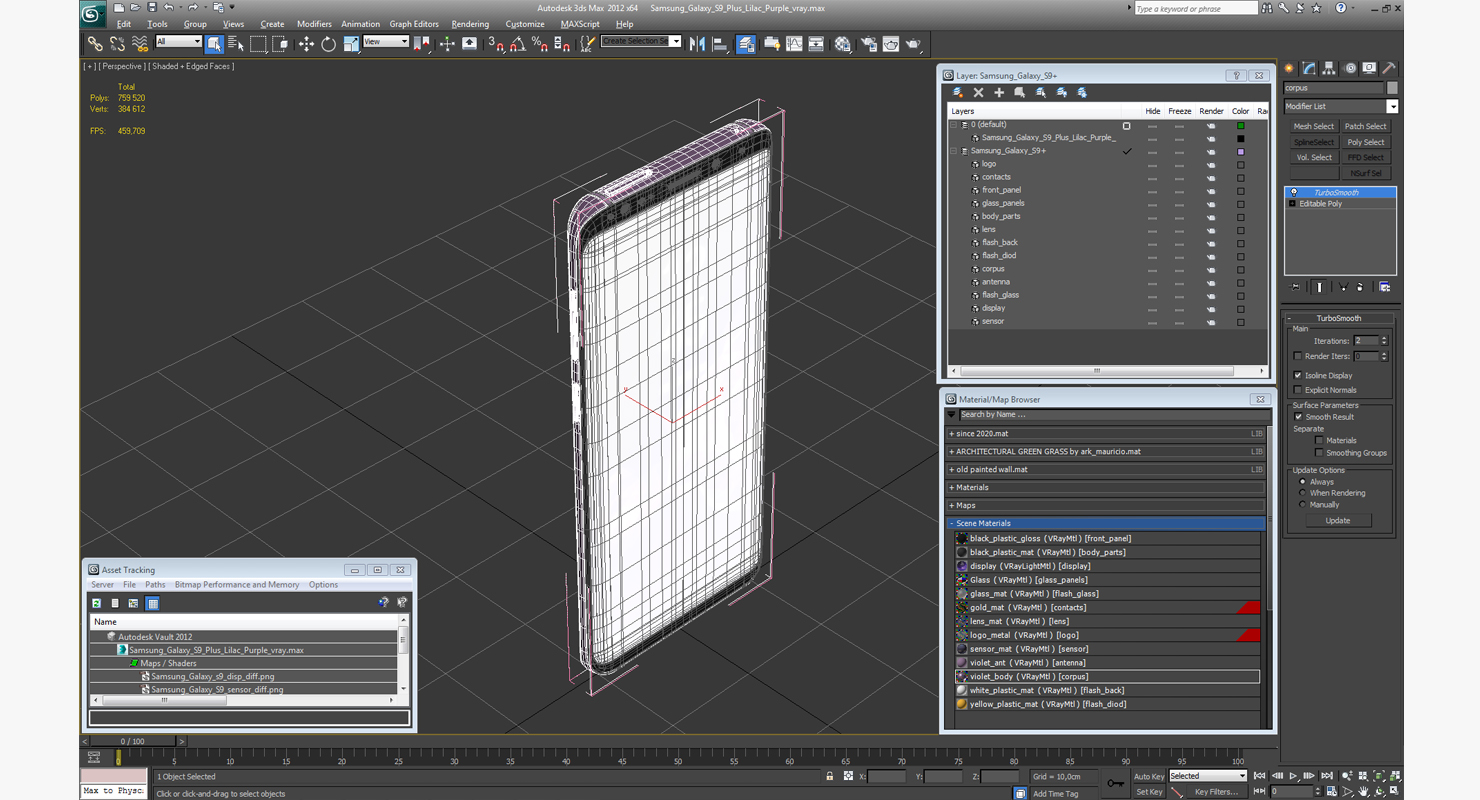Image resolution: width=1480 pixels, height=800 pixels.
Task: Open the MAXScript menu
Action: click(580, 24)
